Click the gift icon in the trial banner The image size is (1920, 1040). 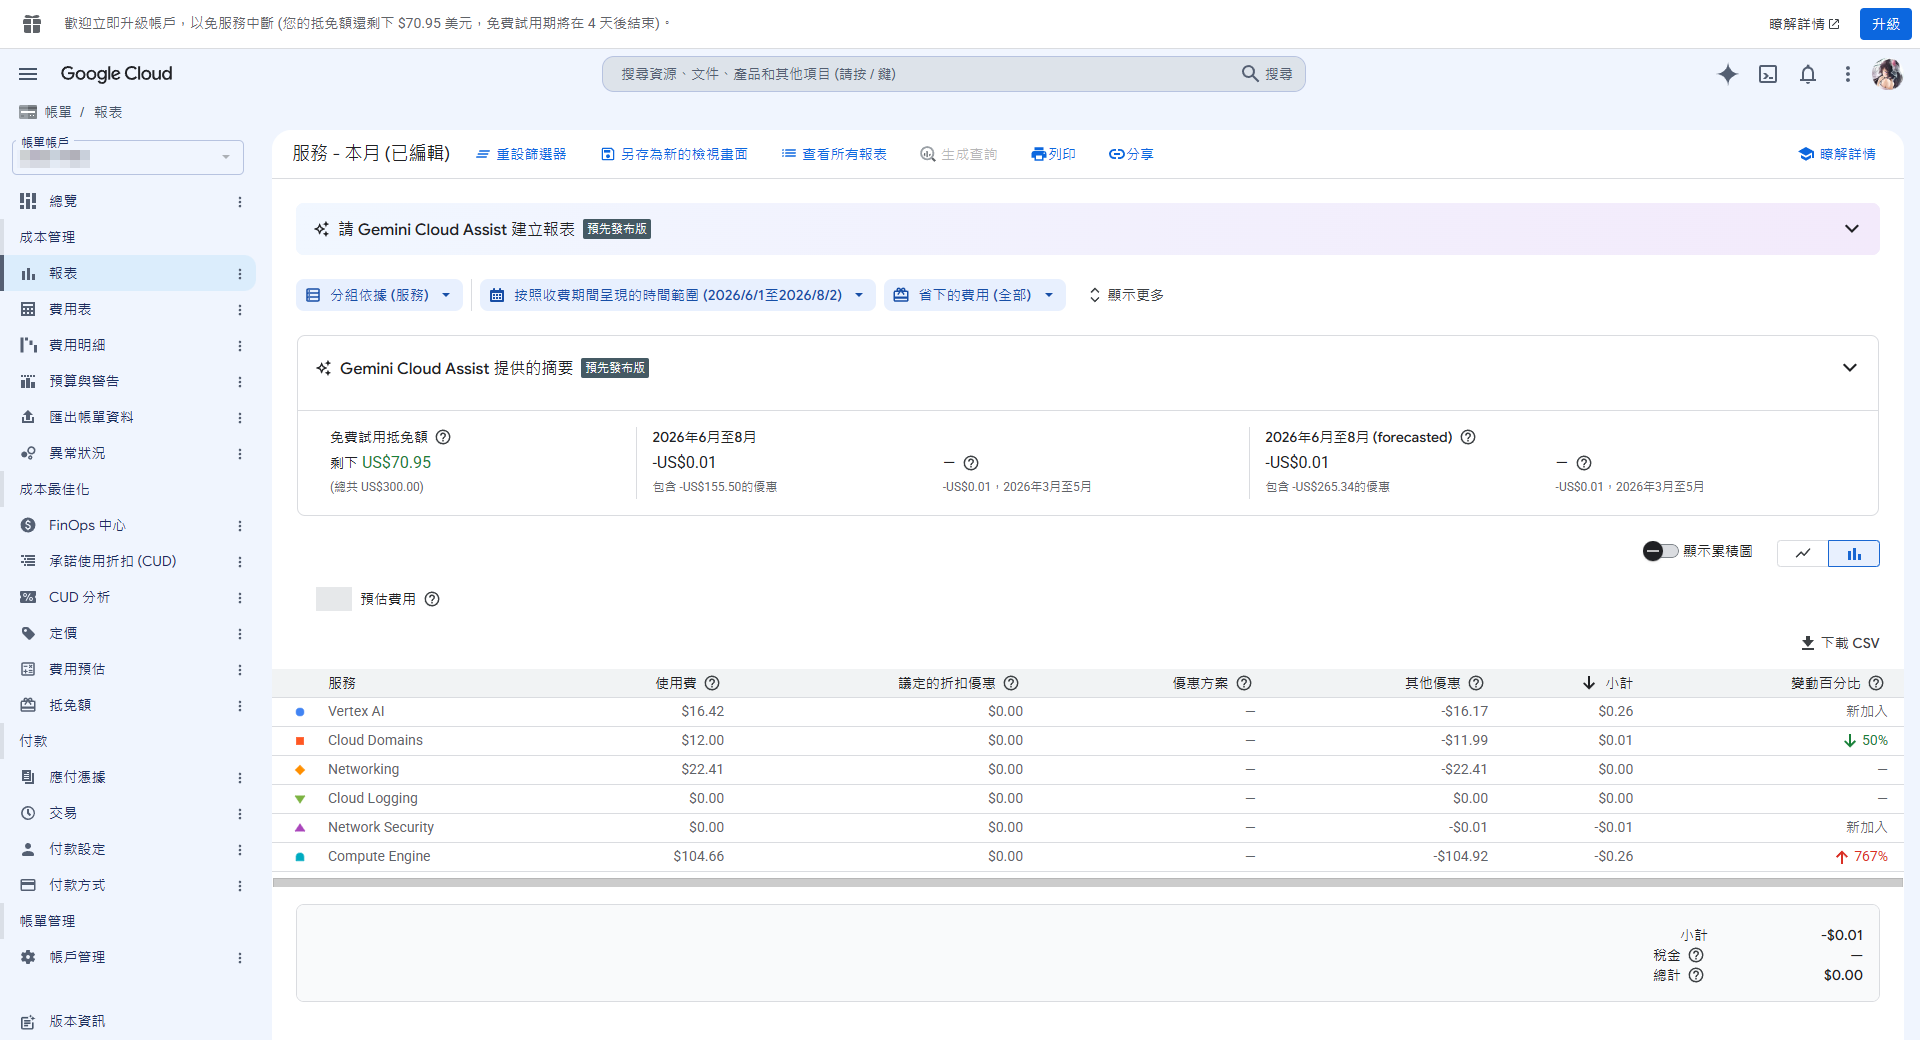(32, 23)
